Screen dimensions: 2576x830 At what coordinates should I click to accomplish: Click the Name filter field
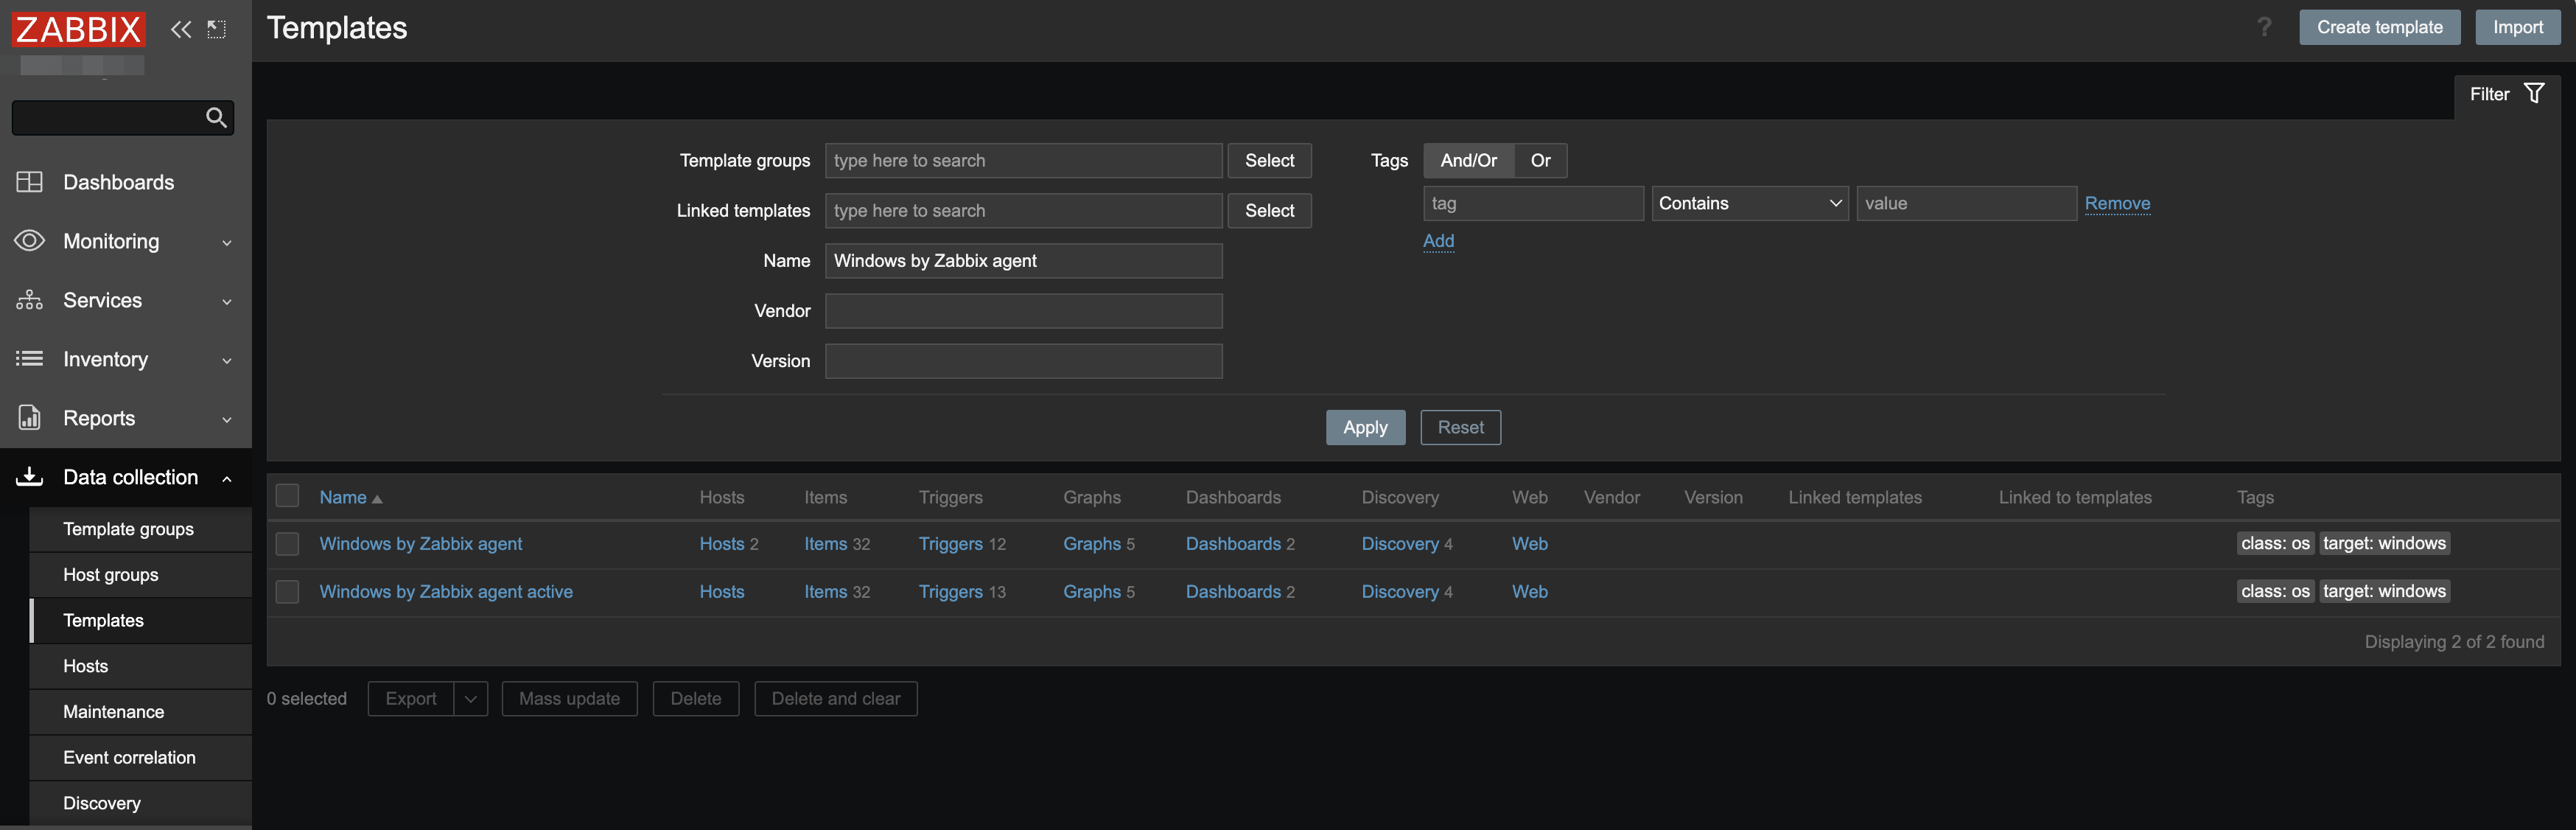click(x=1023, y=261)
